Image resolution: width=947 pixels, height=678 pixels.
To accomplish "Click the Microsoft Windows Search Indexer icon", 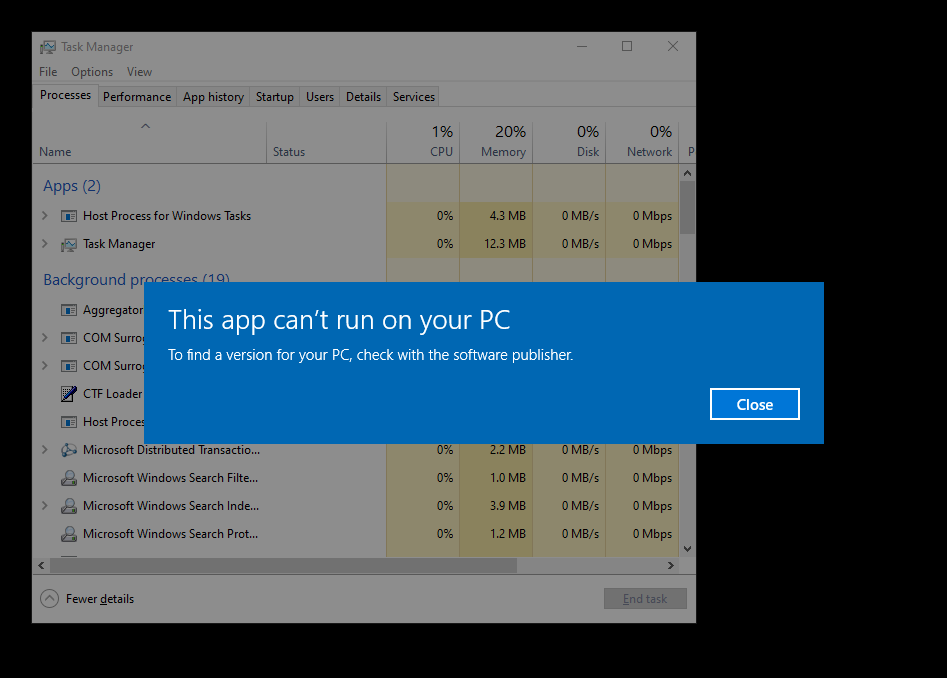I will (x=69, y=506).
